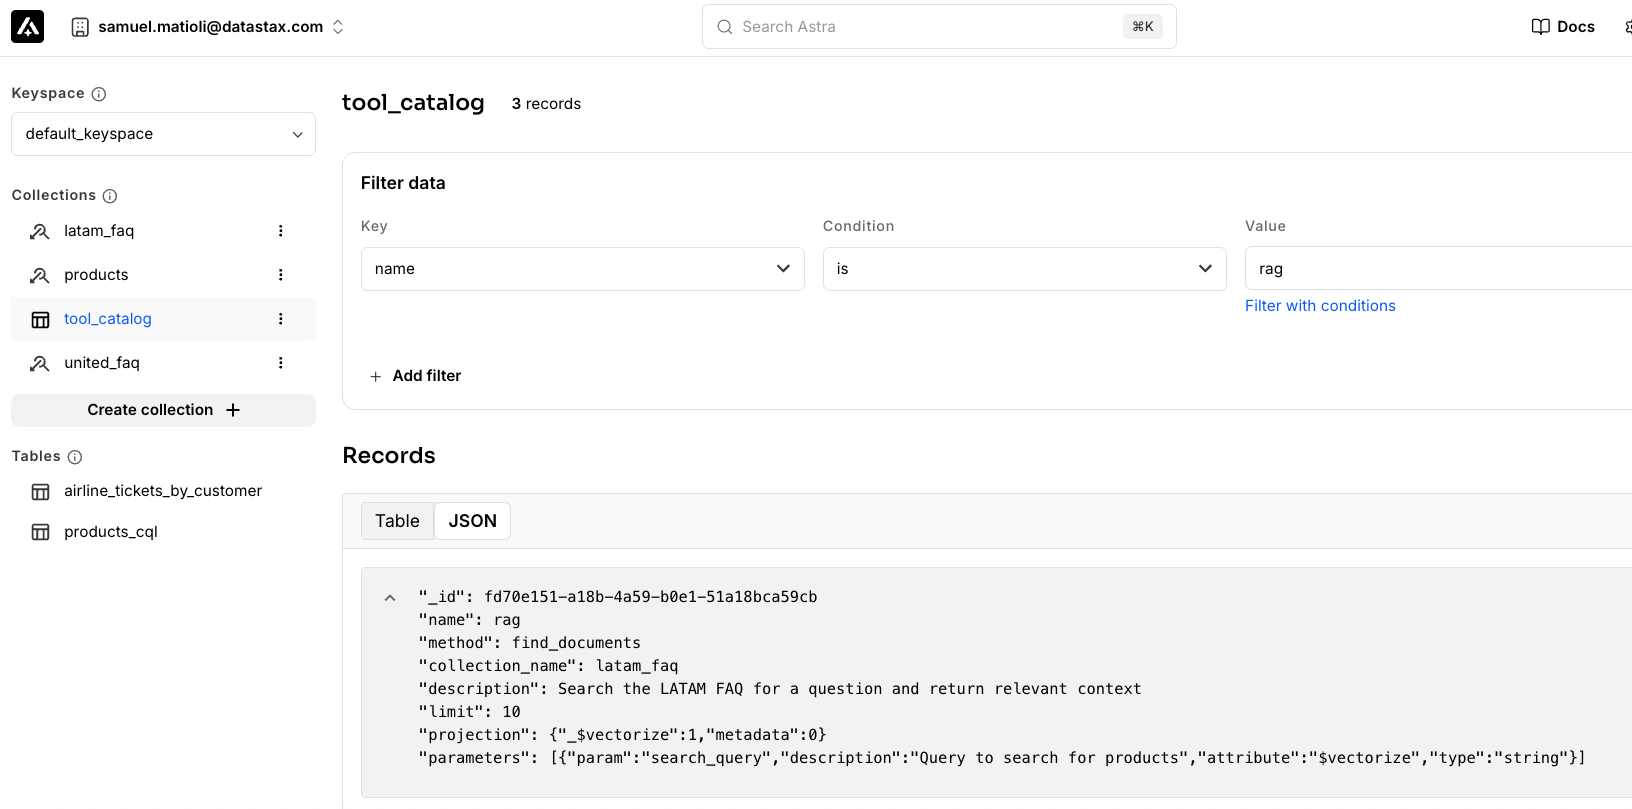Collapse the first JSON record chevron
Image resolution: width=1632 pixels, height=809 pixels.
390,598
